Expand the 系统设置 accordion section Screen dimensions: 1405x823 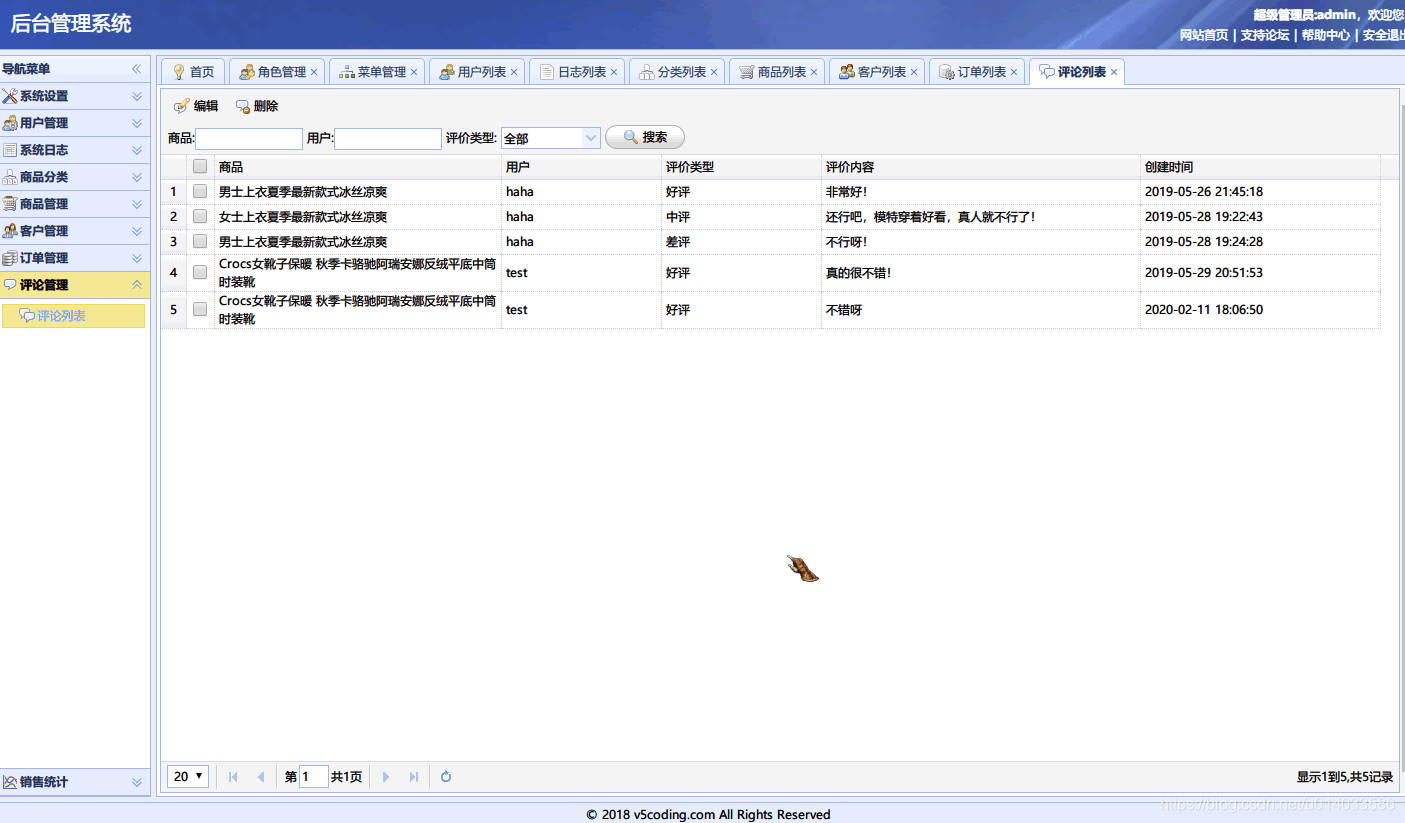click(x=137, y=96)
